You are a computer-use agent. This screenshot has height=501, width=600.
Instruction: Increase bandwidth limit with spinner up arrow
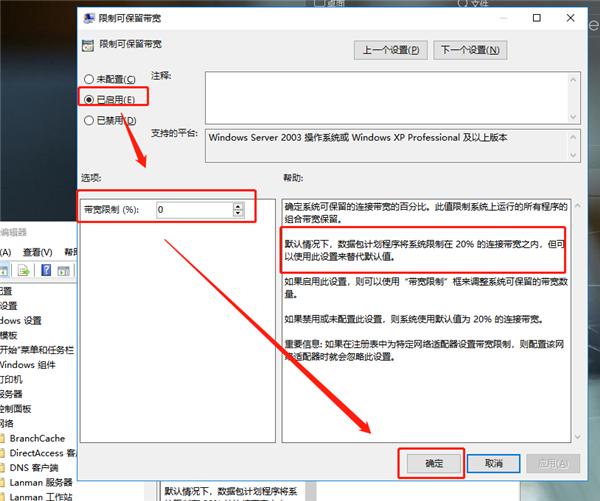pos(238,206)
